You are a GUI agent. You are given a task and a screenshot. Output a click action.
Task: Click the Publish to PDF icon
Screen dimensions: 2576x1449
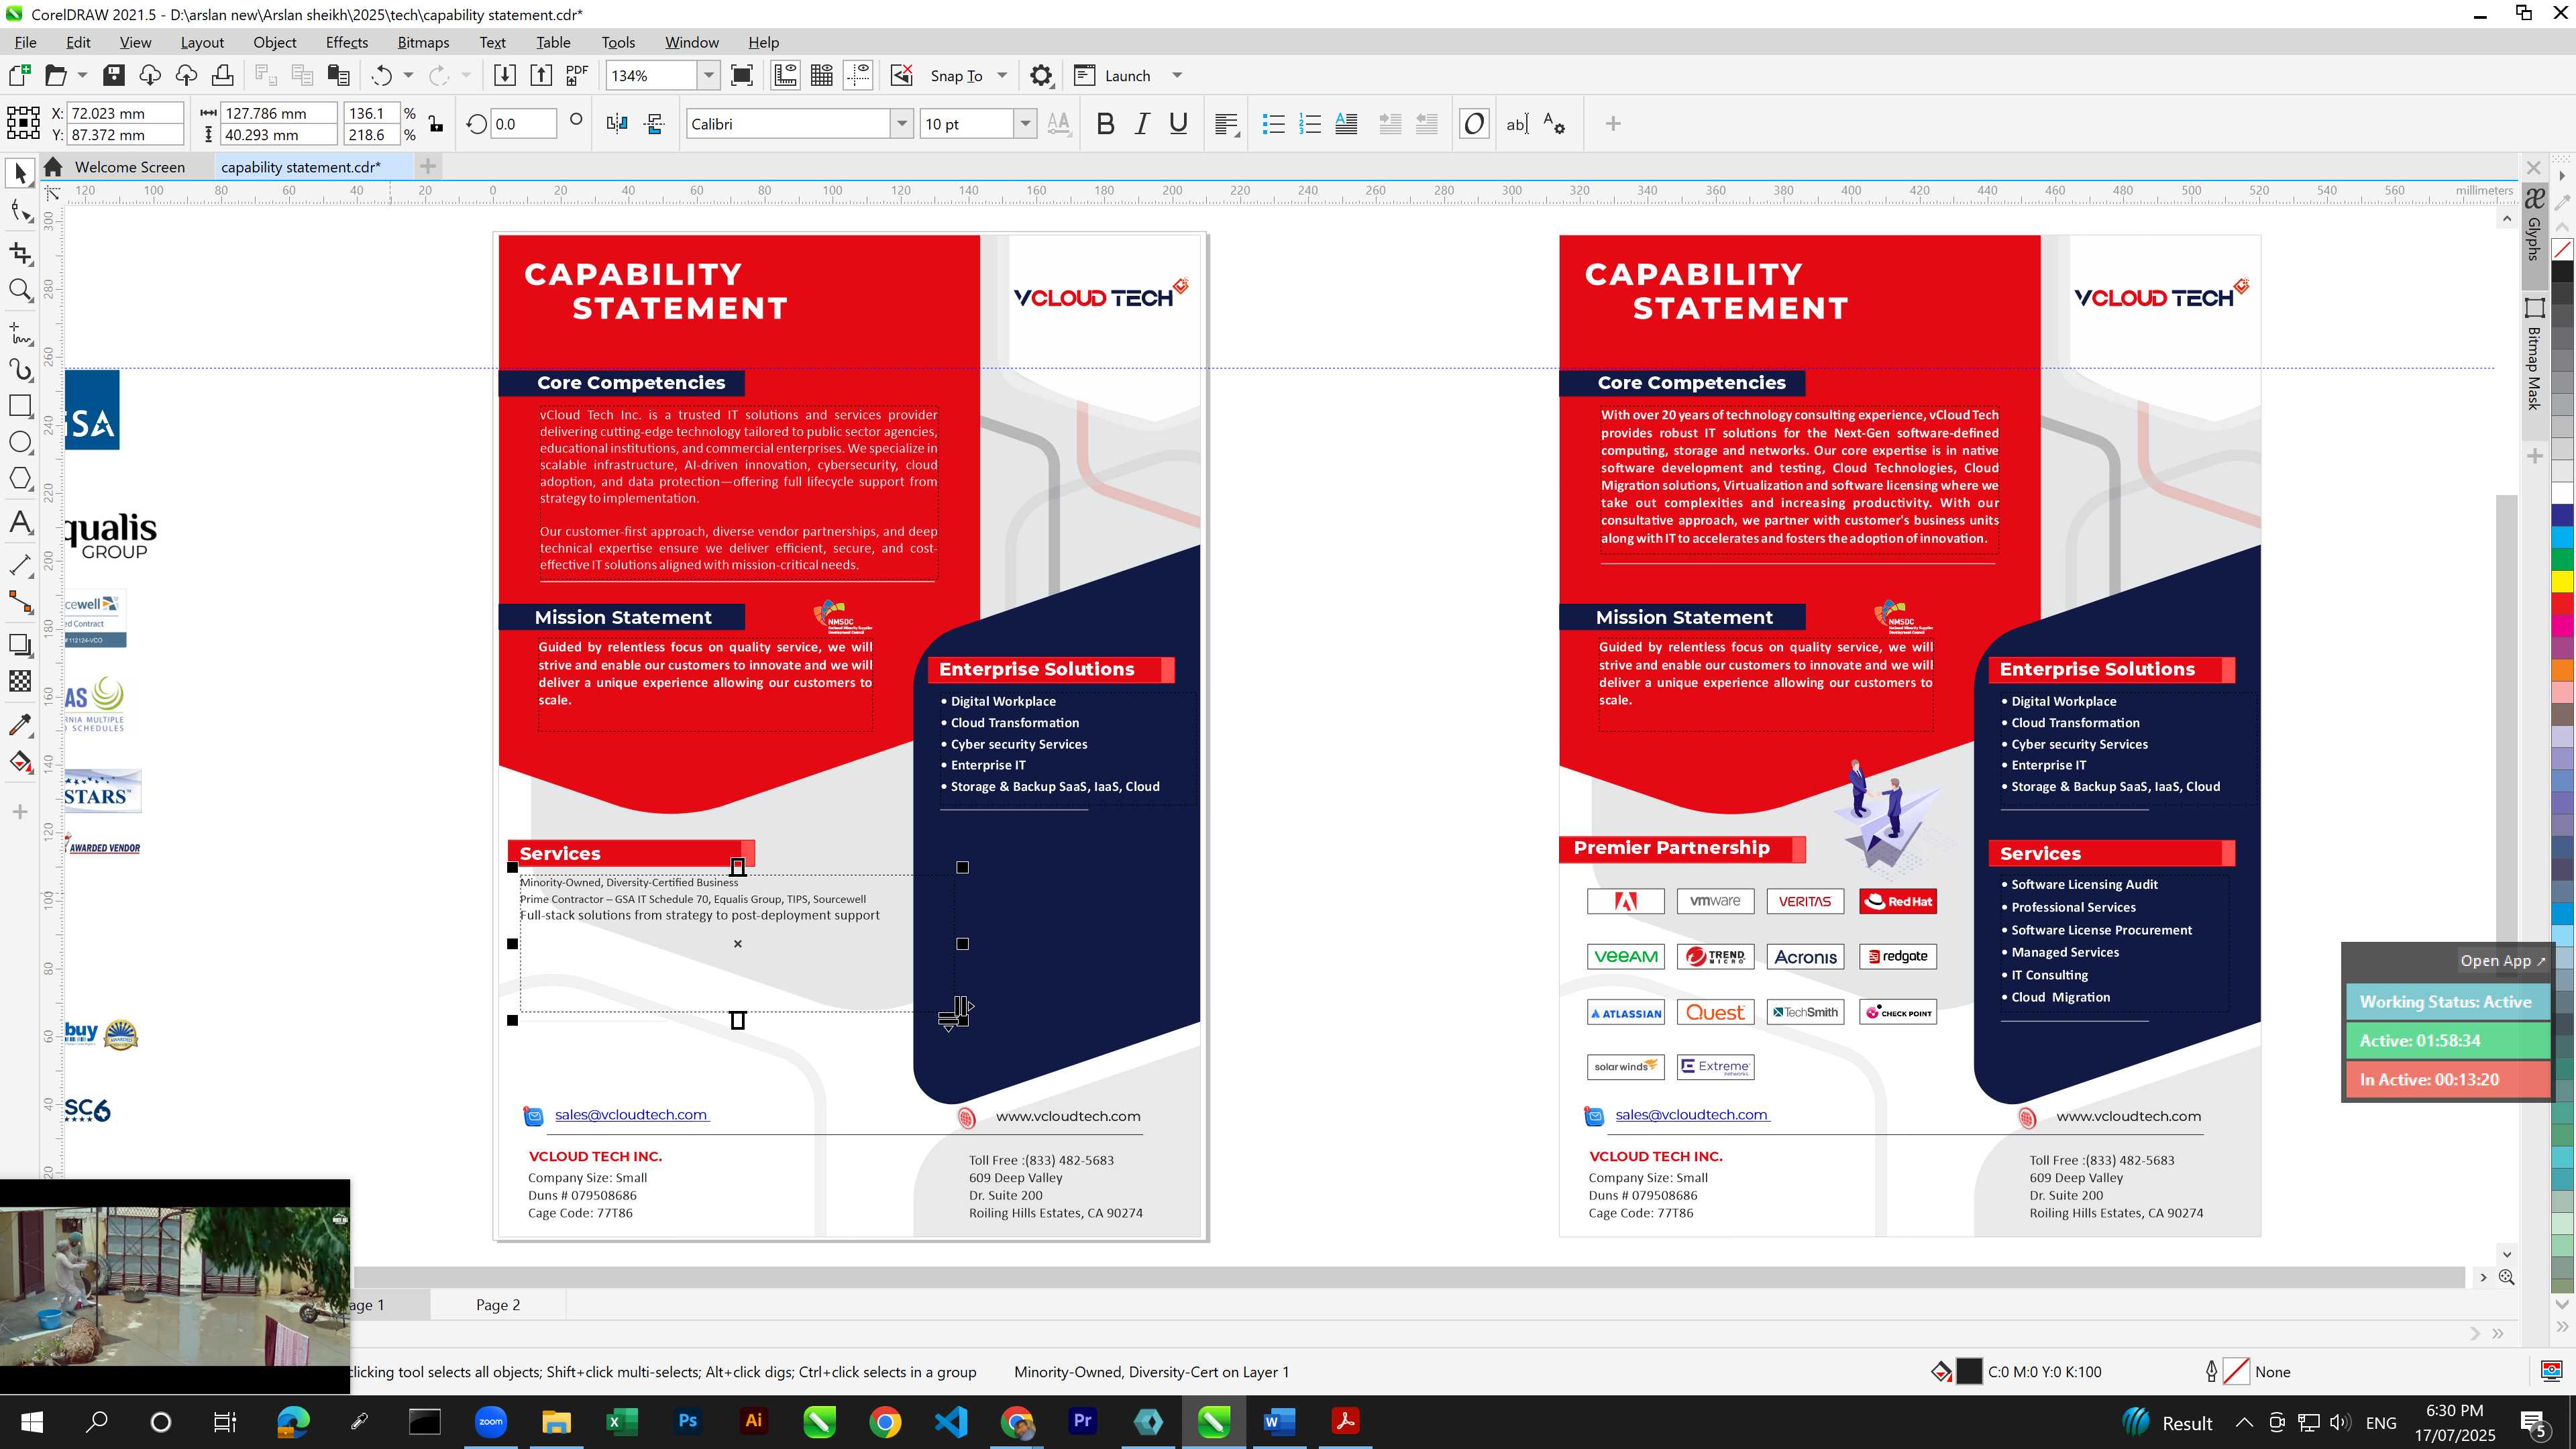click(577, 75)
